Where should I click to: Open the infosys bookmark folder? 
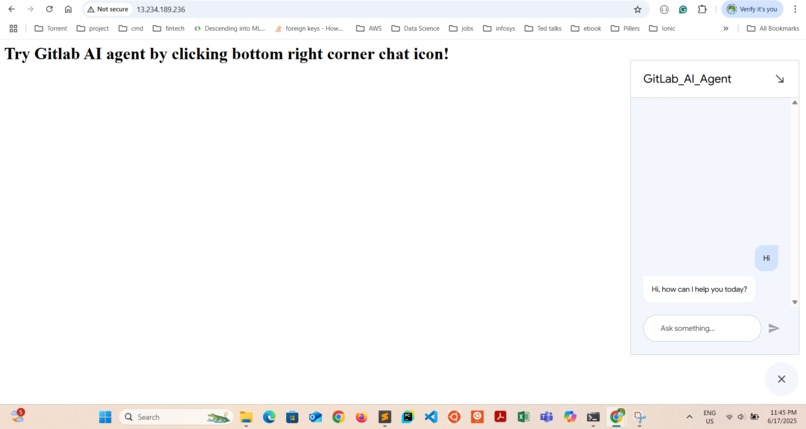pos(499,28)
